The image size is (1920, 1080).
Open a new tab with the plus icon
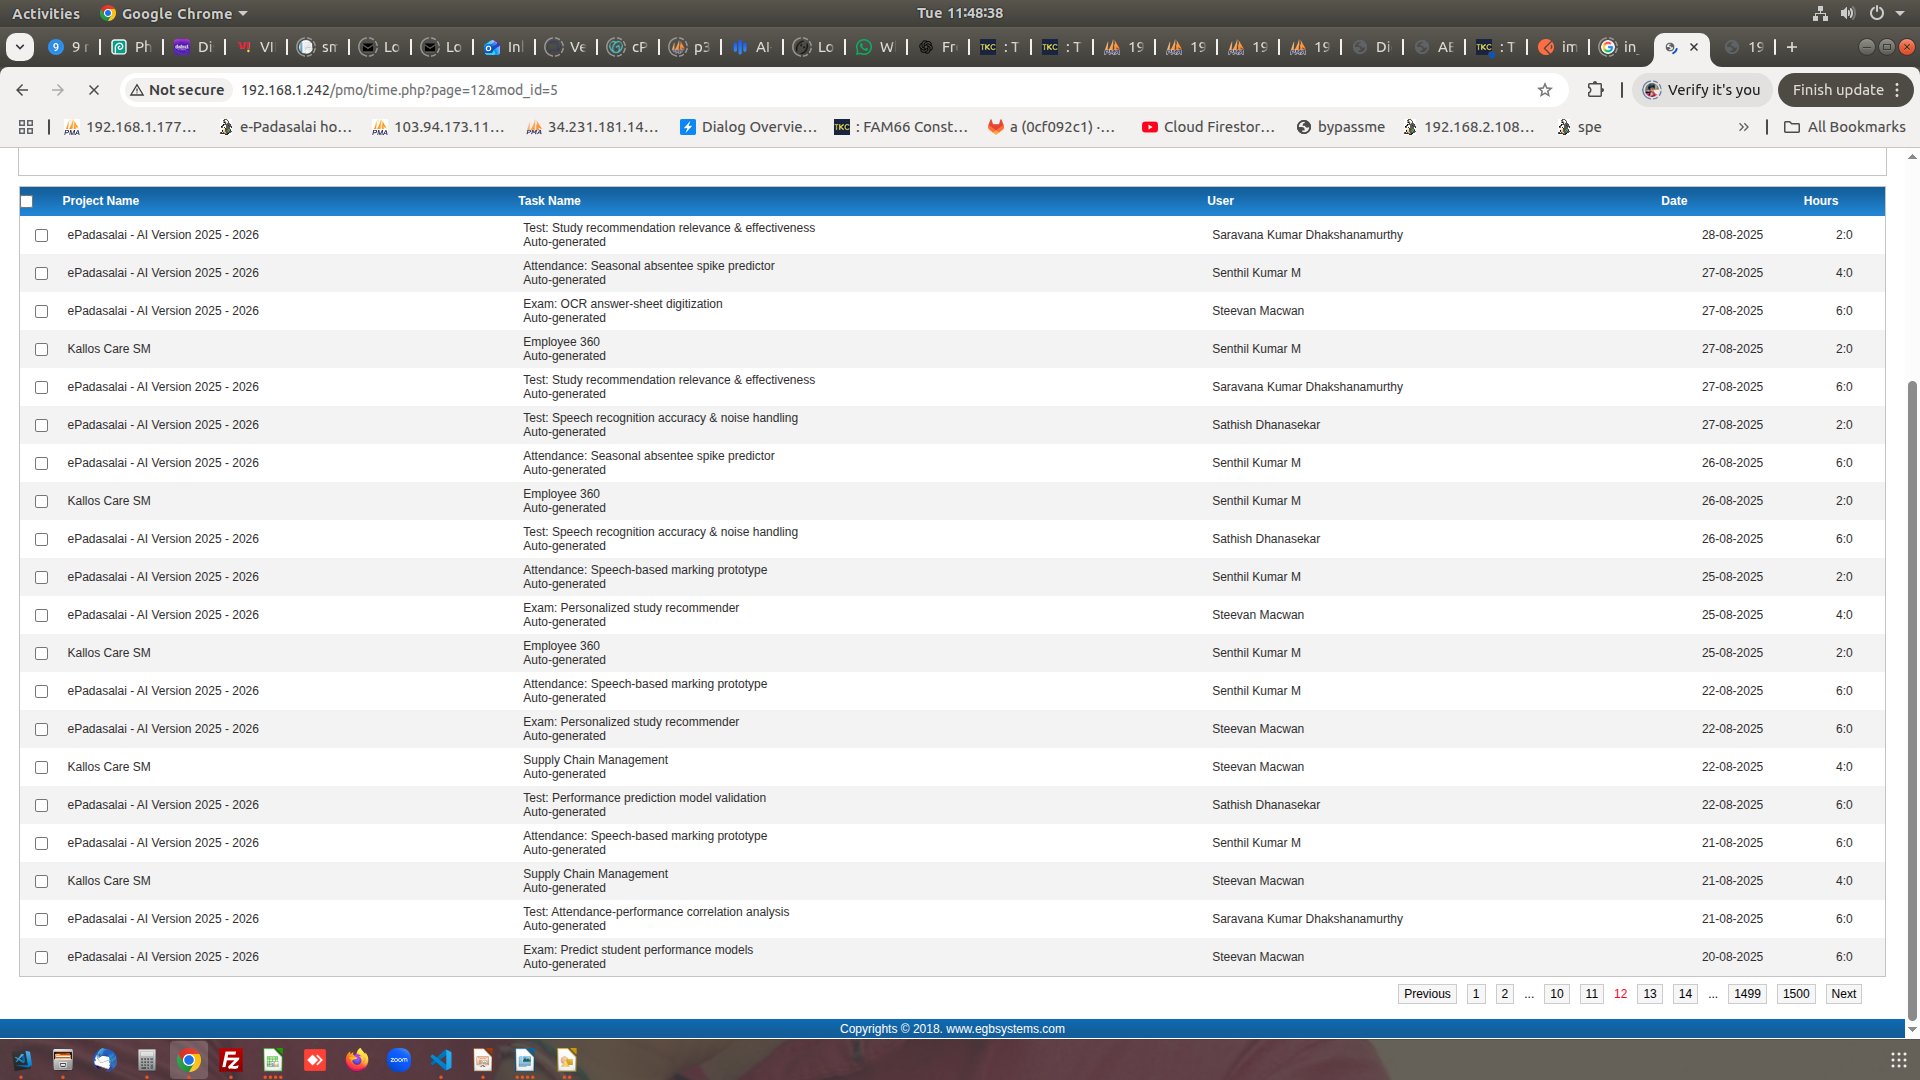[1792, 47]
